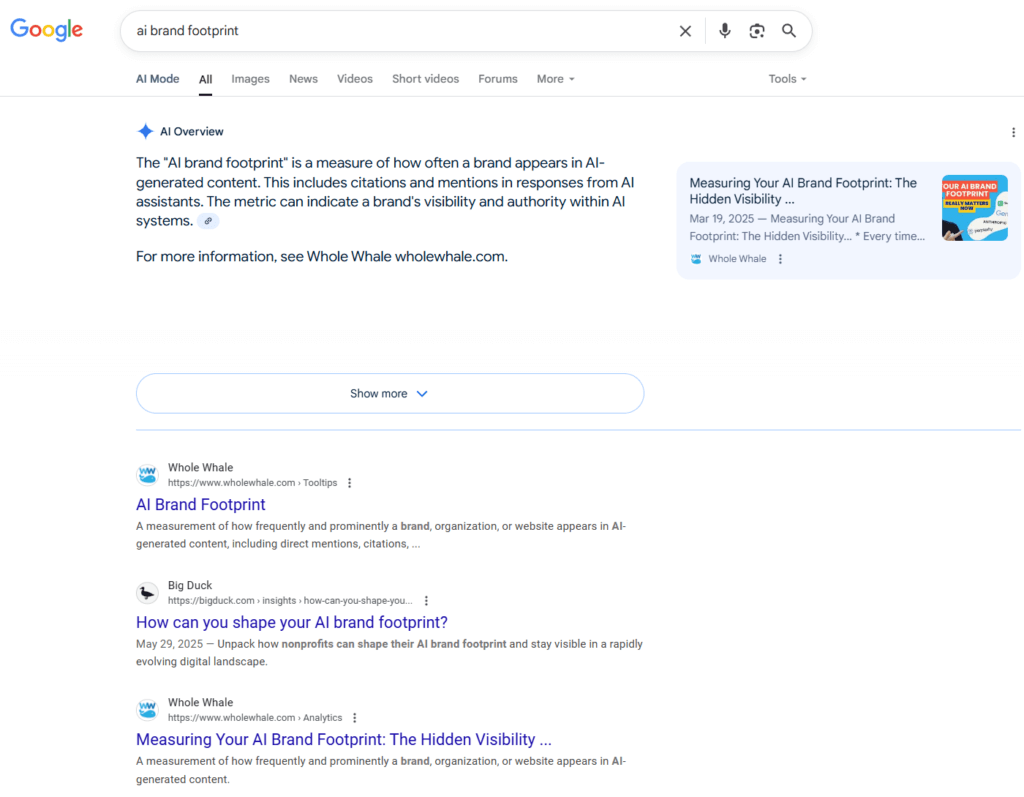Clear the search box text
The width and height of the screenshot is (1024, 797).
685,31
